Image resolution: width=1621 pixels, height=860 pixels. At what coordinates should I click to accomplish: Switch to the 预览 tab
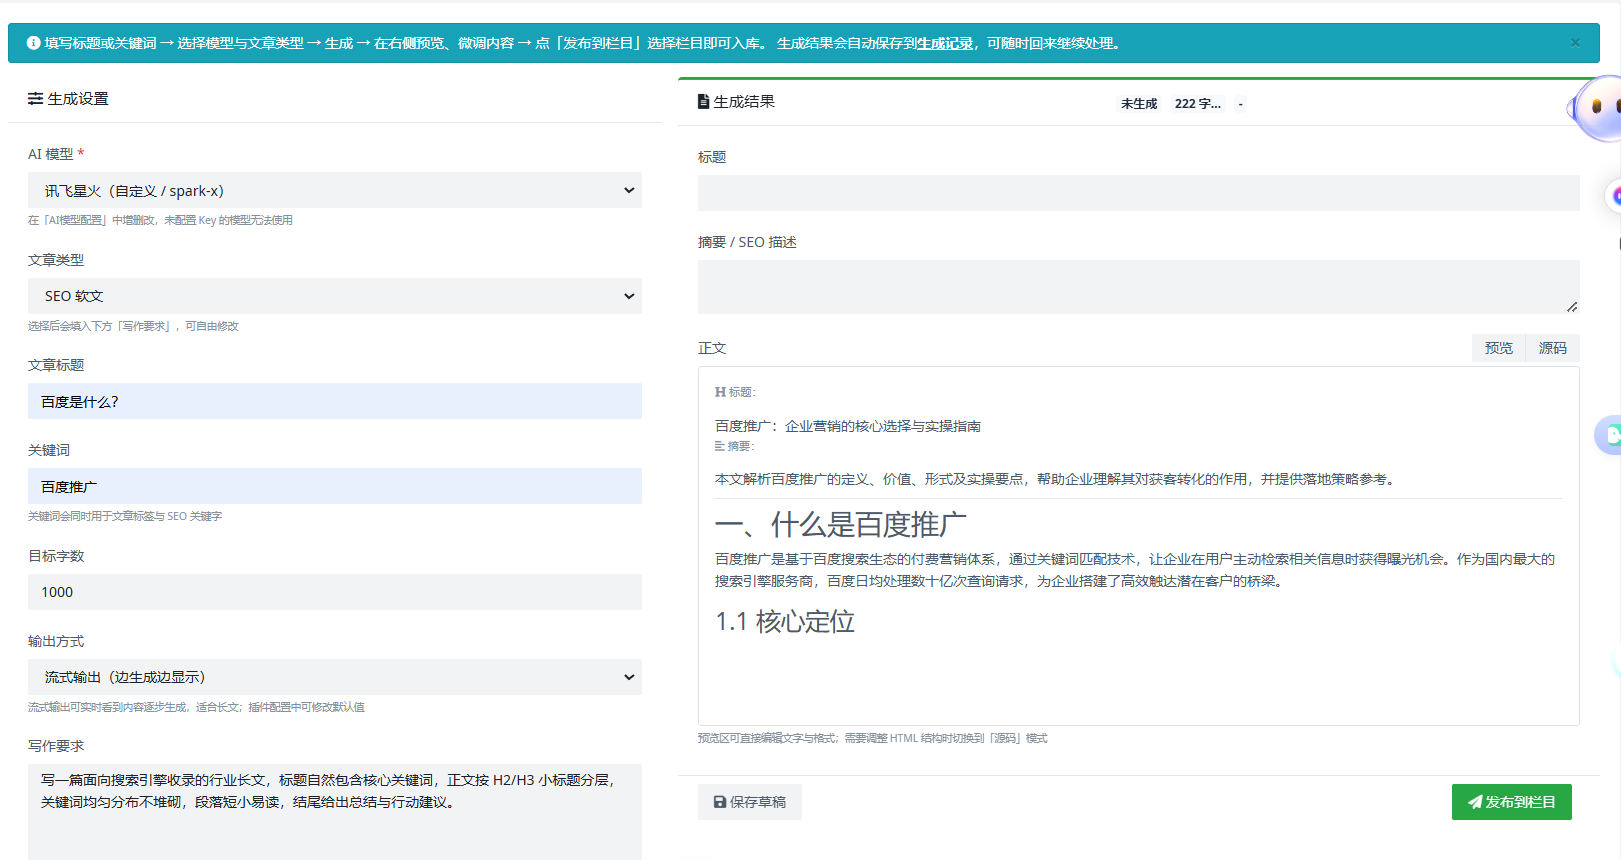(1498, 348)
